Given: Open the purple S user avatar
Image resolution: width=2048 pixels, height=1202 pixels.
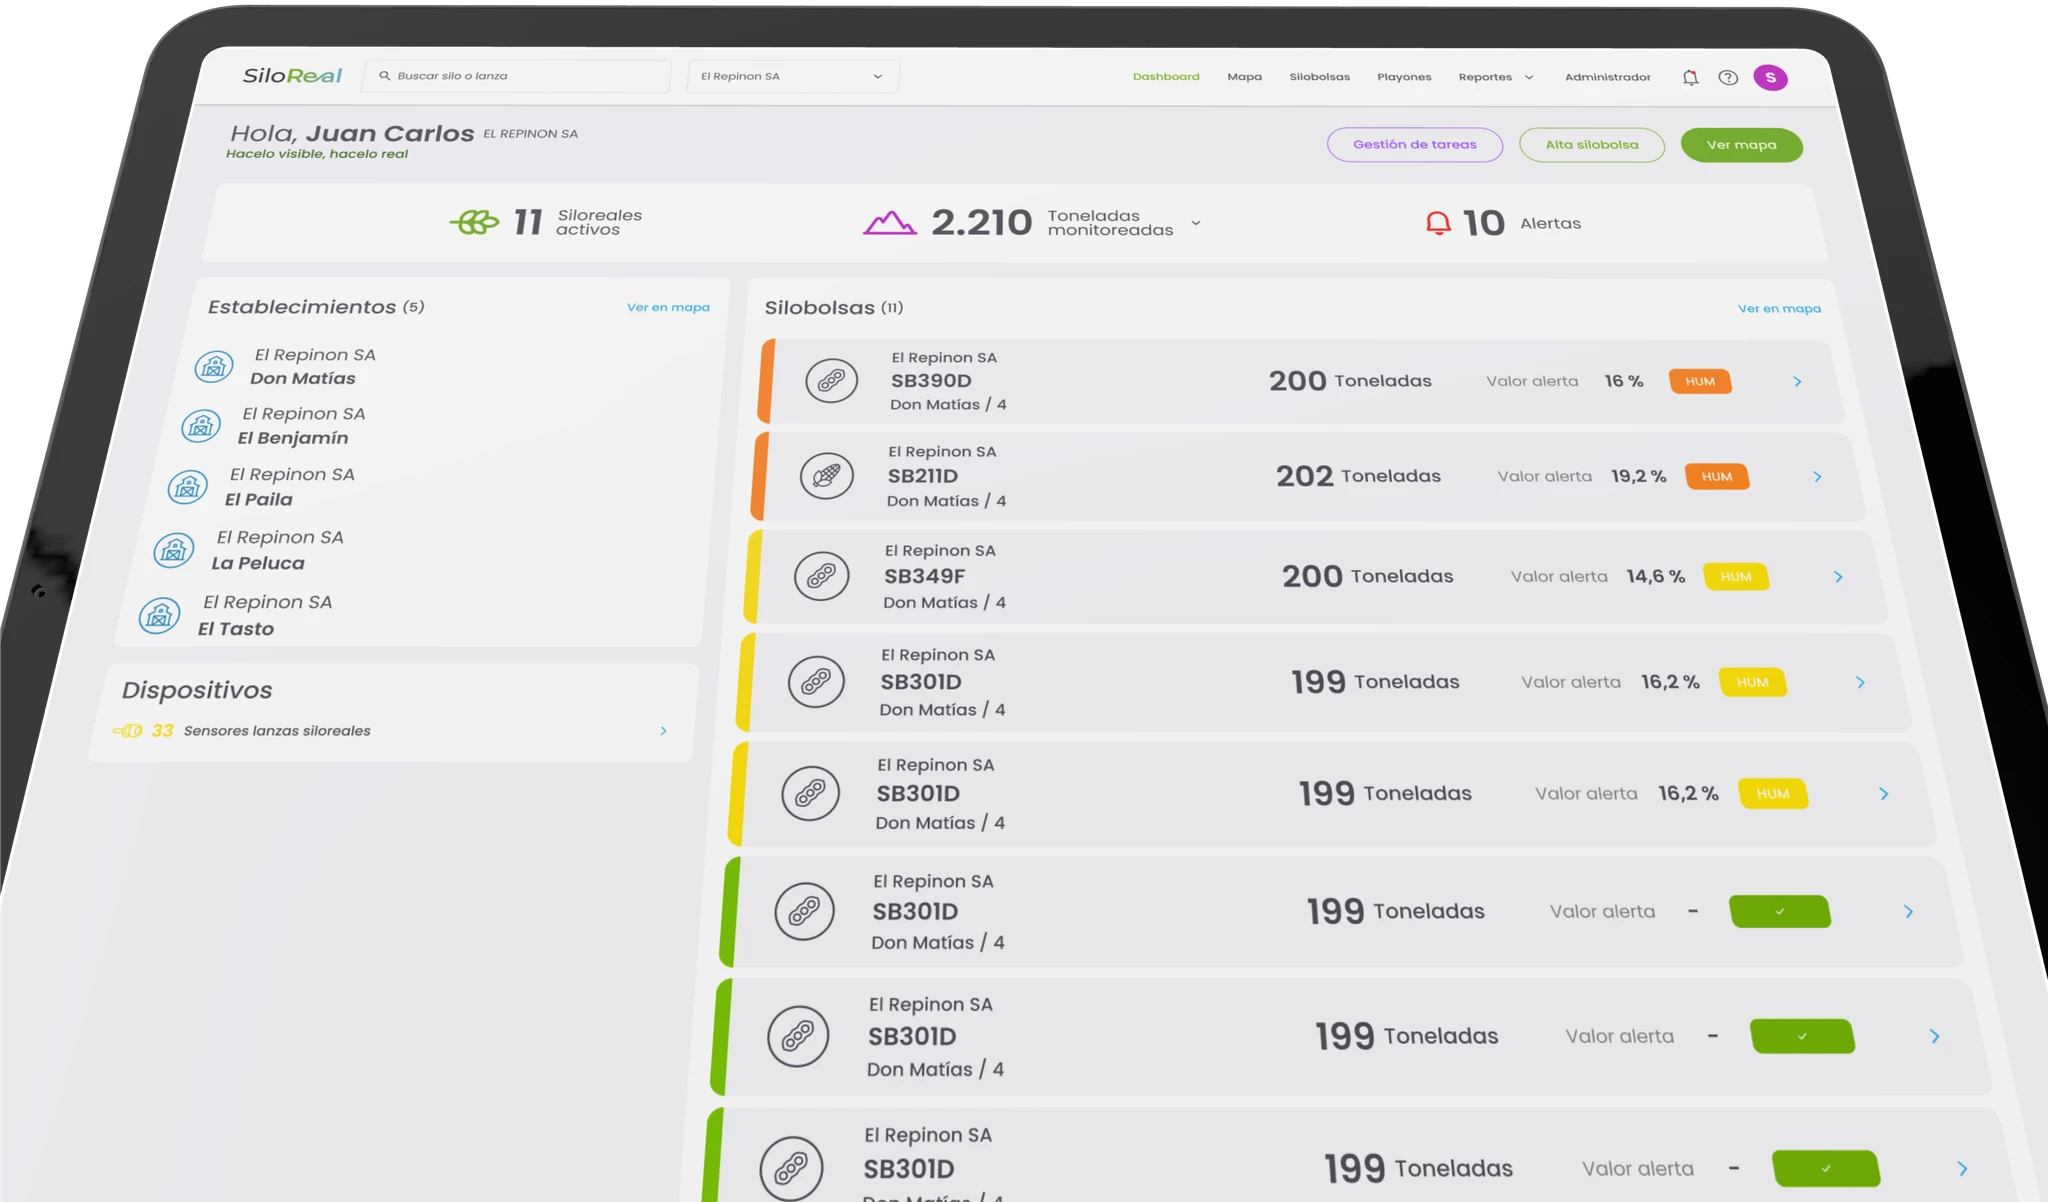Looking at the screenshot, I should tap(1770, 77).
